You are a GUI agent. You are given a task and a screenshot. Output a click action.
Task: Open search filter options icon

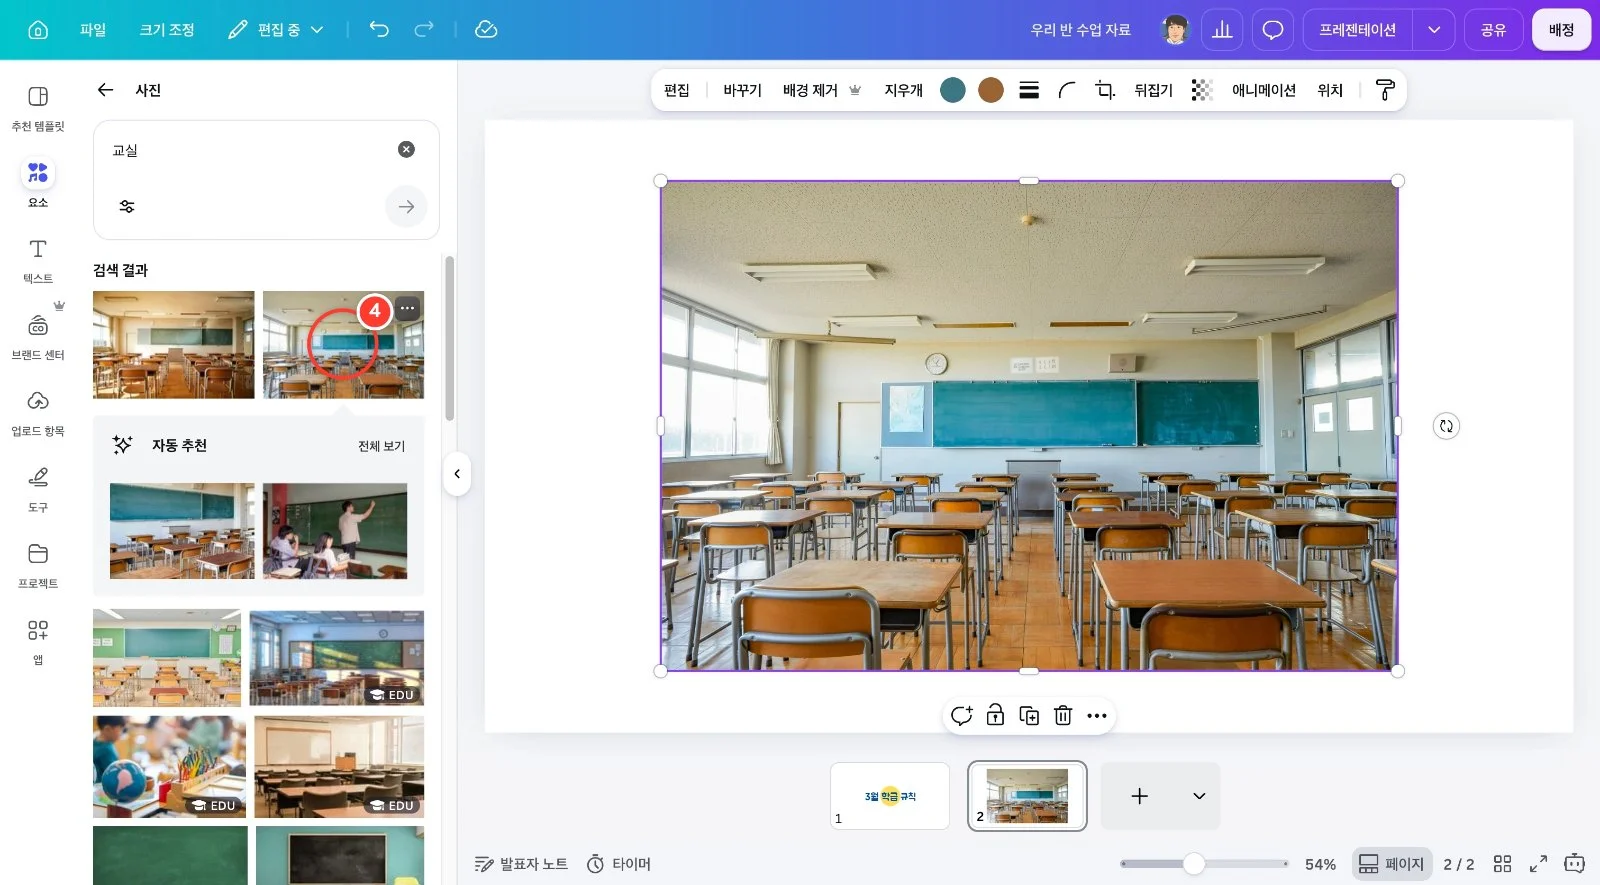tap(127, 206)
